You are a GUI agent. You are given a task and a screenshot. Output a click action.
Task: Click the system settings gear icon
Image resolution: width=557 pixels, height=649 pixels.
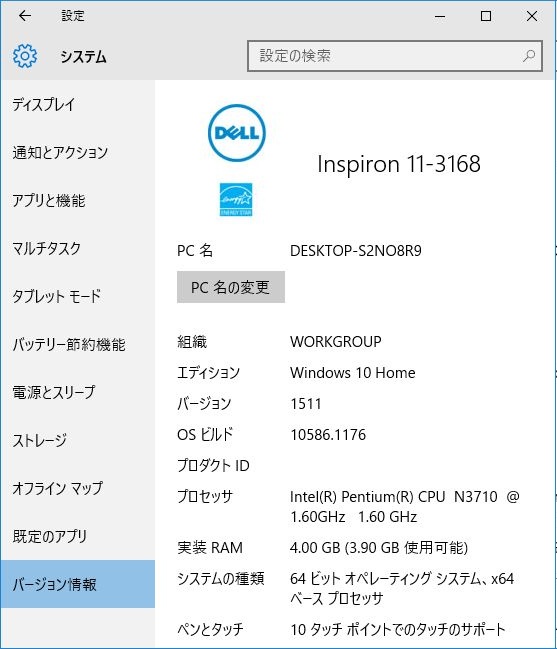pos(25,56)
